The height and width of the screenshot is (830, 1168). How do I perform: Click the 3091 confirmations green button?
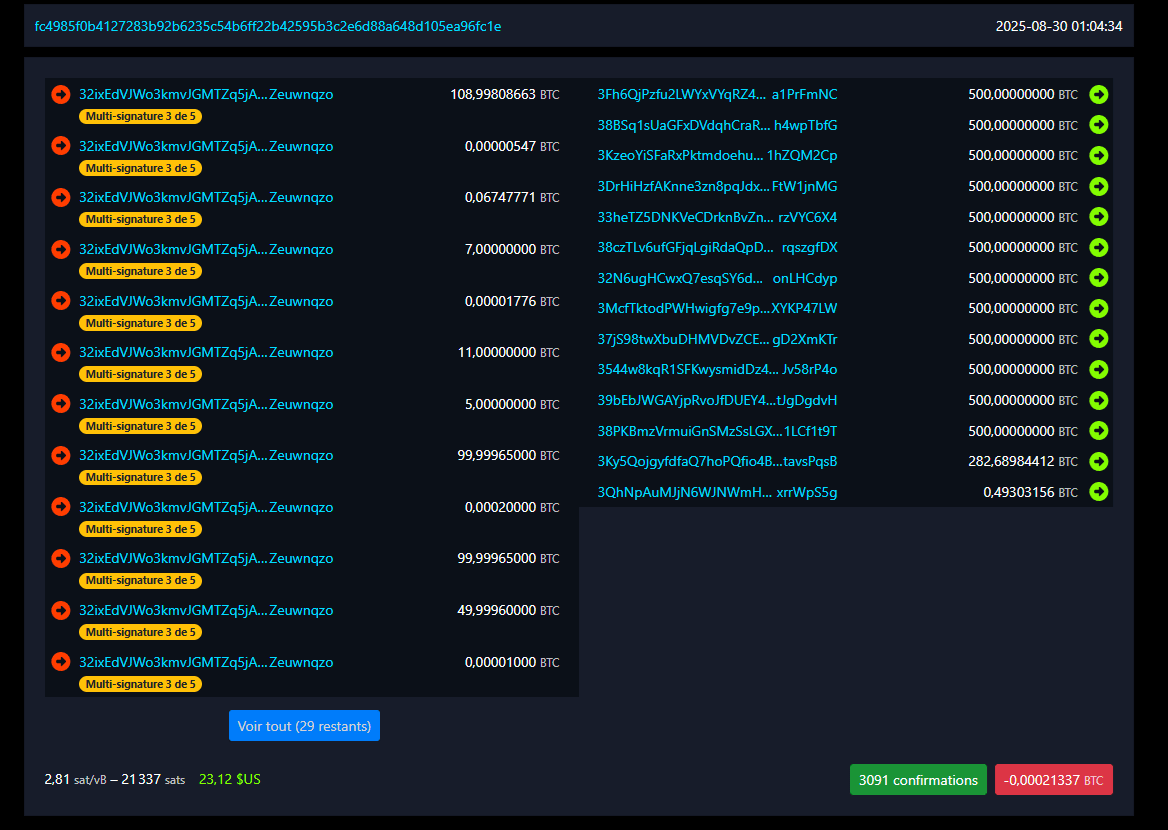tap(918, 780)
